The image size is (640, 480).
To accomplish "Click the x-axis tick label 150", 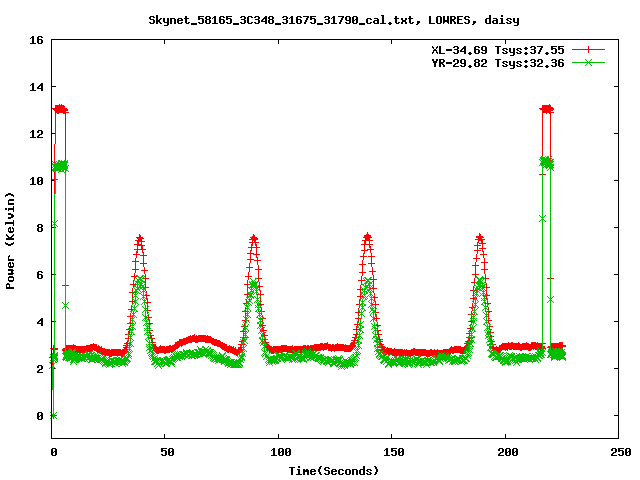I will pos(394,452).
